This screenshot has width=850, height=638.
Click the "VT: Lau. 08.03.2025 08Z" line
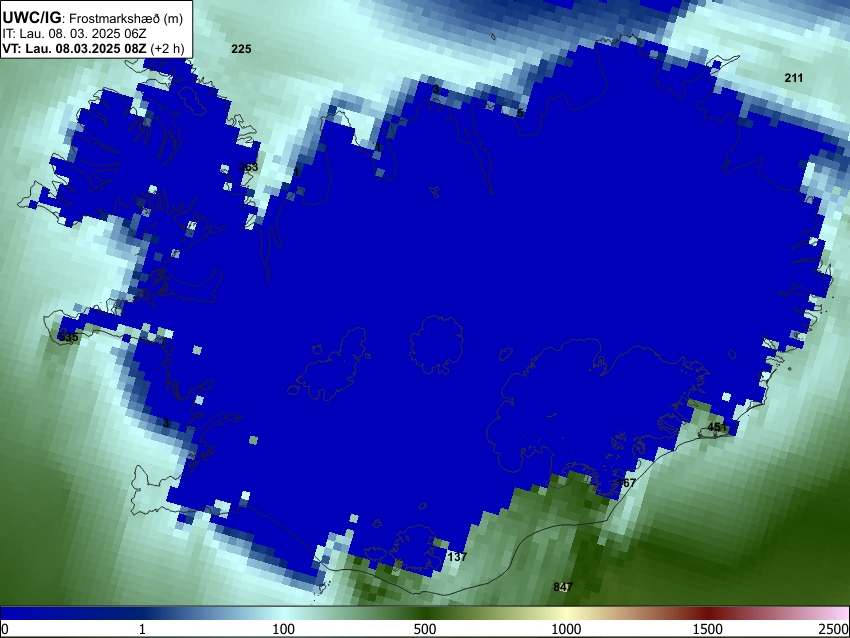74,48
